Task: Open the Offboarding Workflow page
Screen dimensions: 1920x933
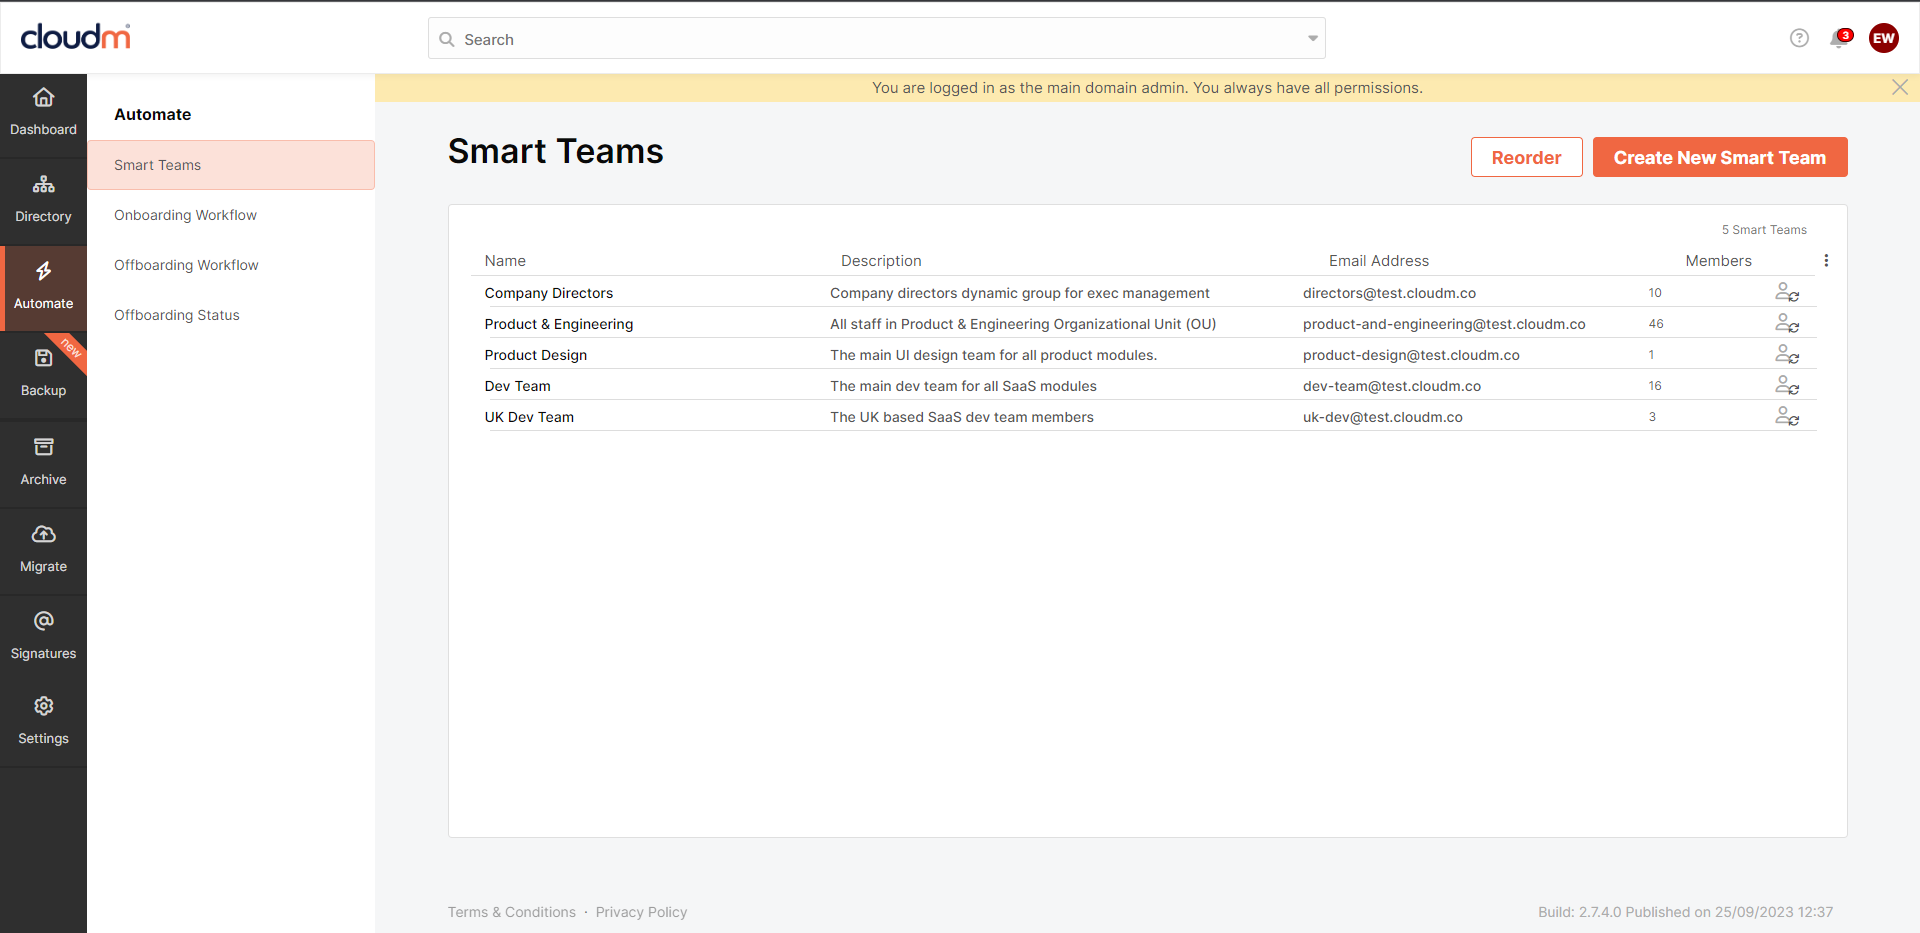Action: click(x=186, y=264)
